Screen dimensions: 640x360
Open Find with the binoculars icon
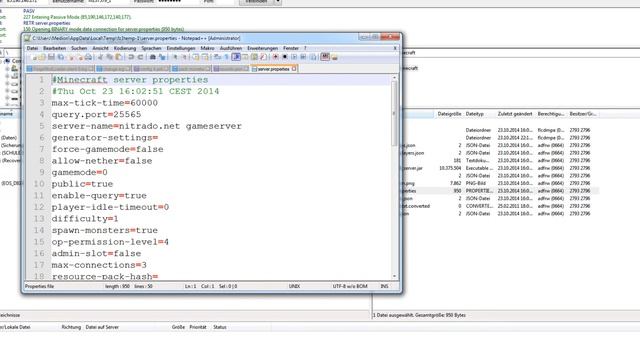153,57
